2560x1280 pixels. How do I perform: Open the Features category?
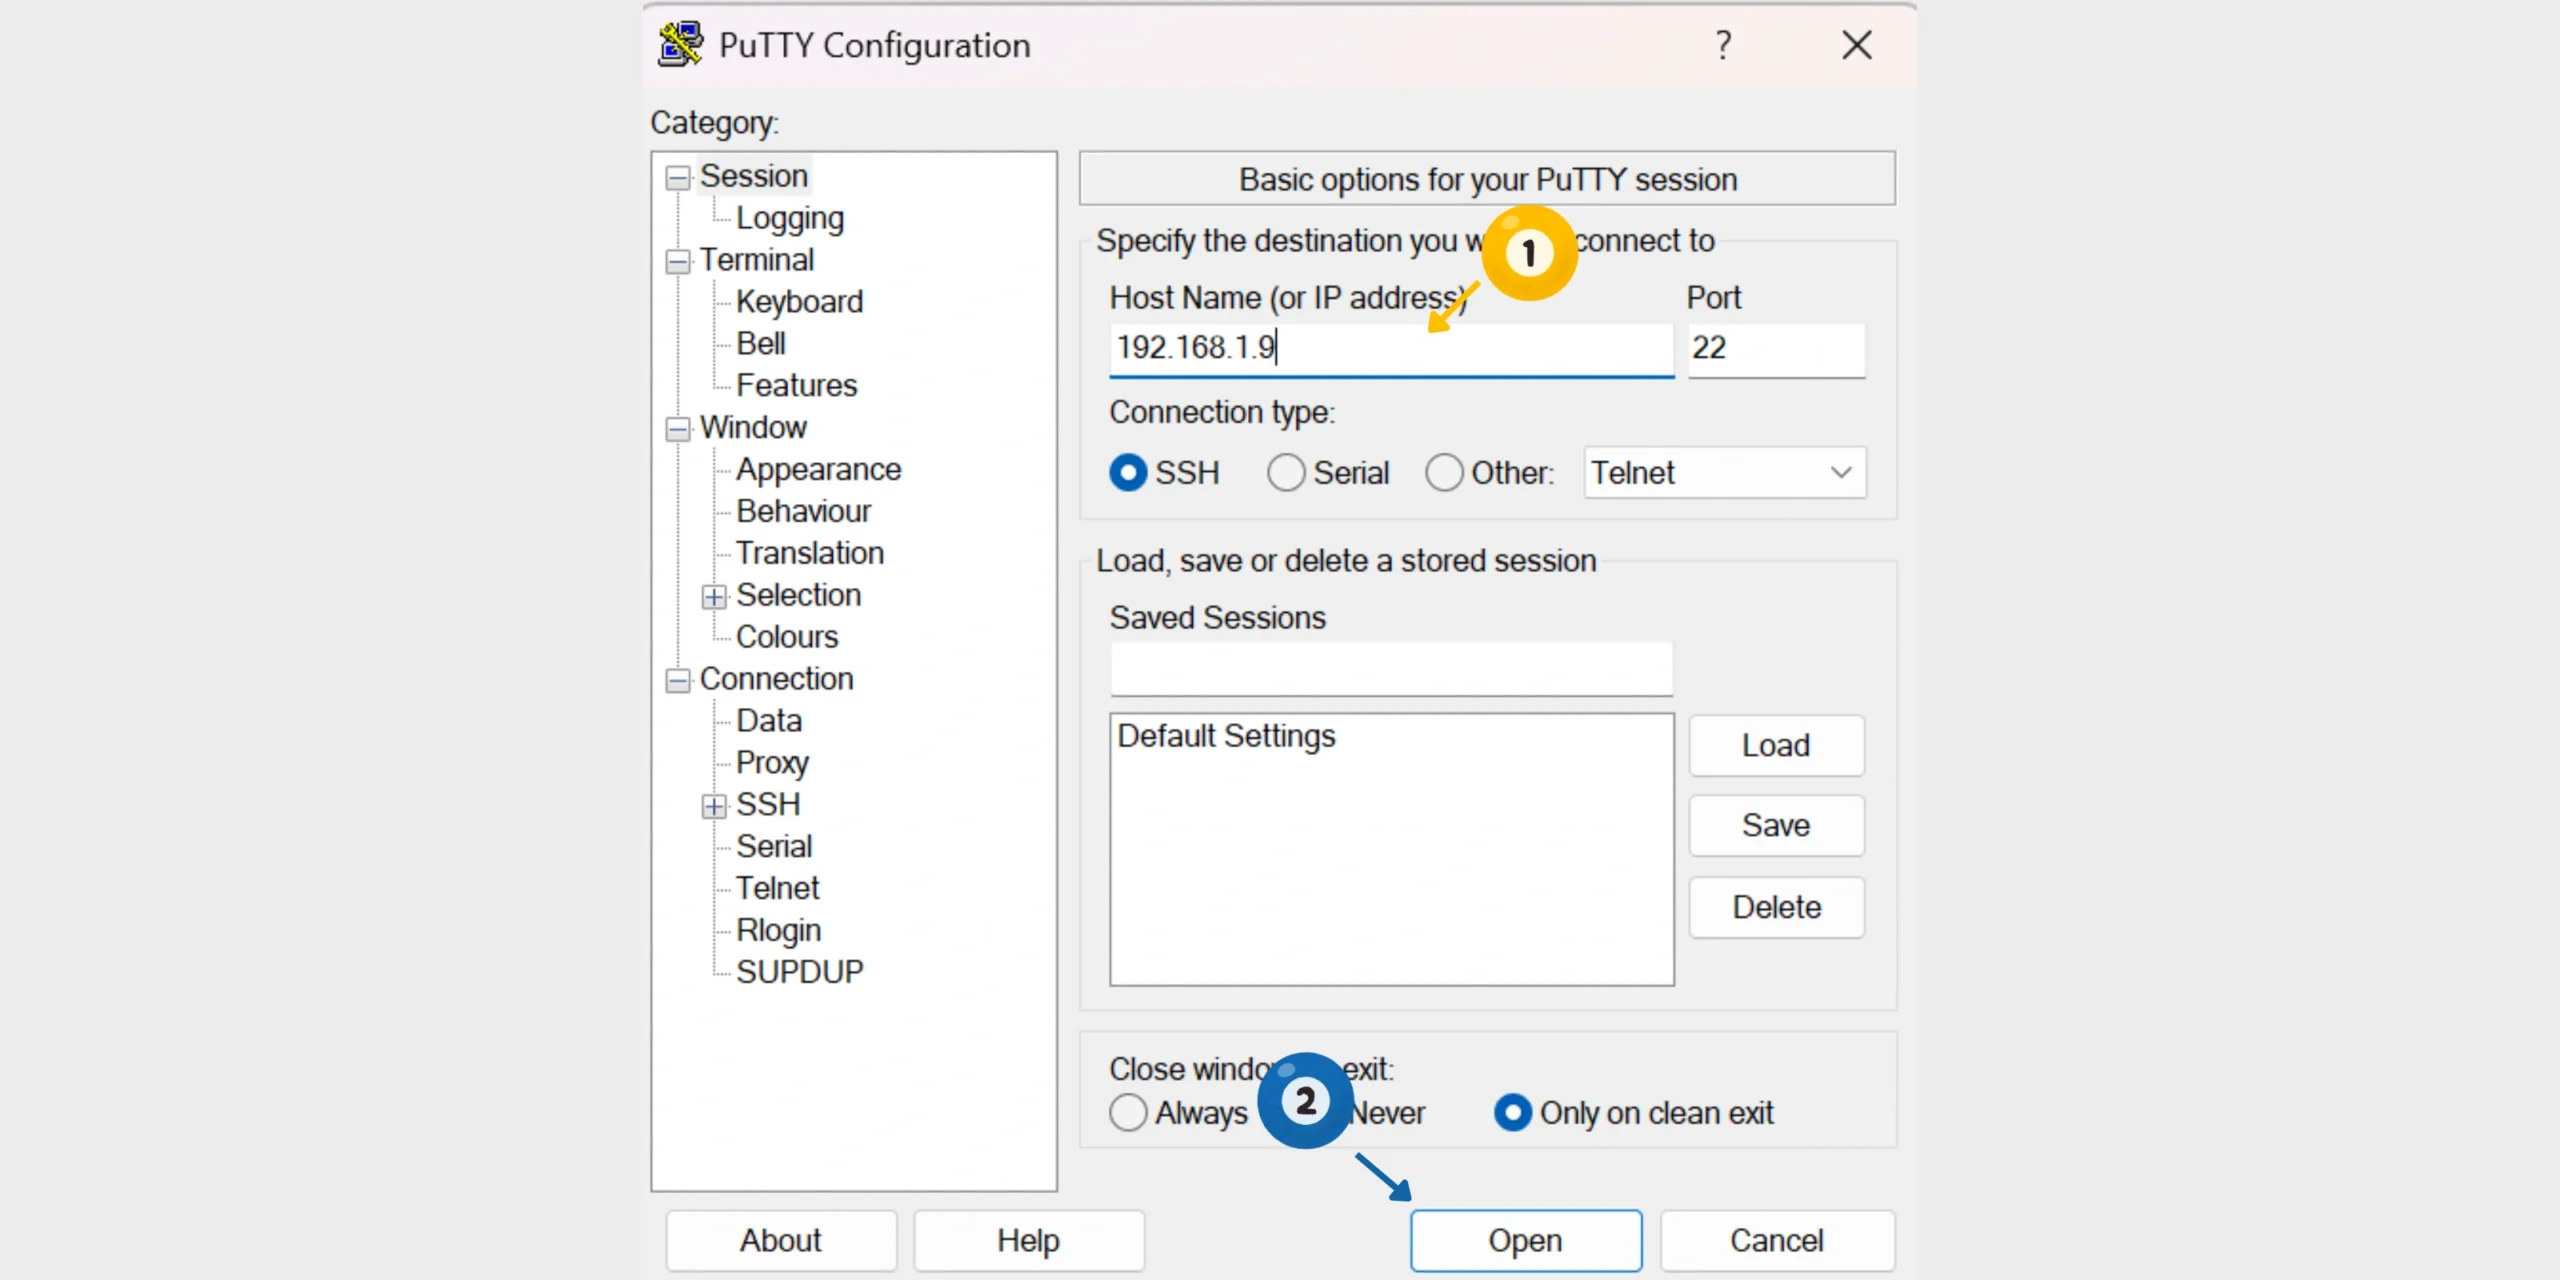pos(797,386)
